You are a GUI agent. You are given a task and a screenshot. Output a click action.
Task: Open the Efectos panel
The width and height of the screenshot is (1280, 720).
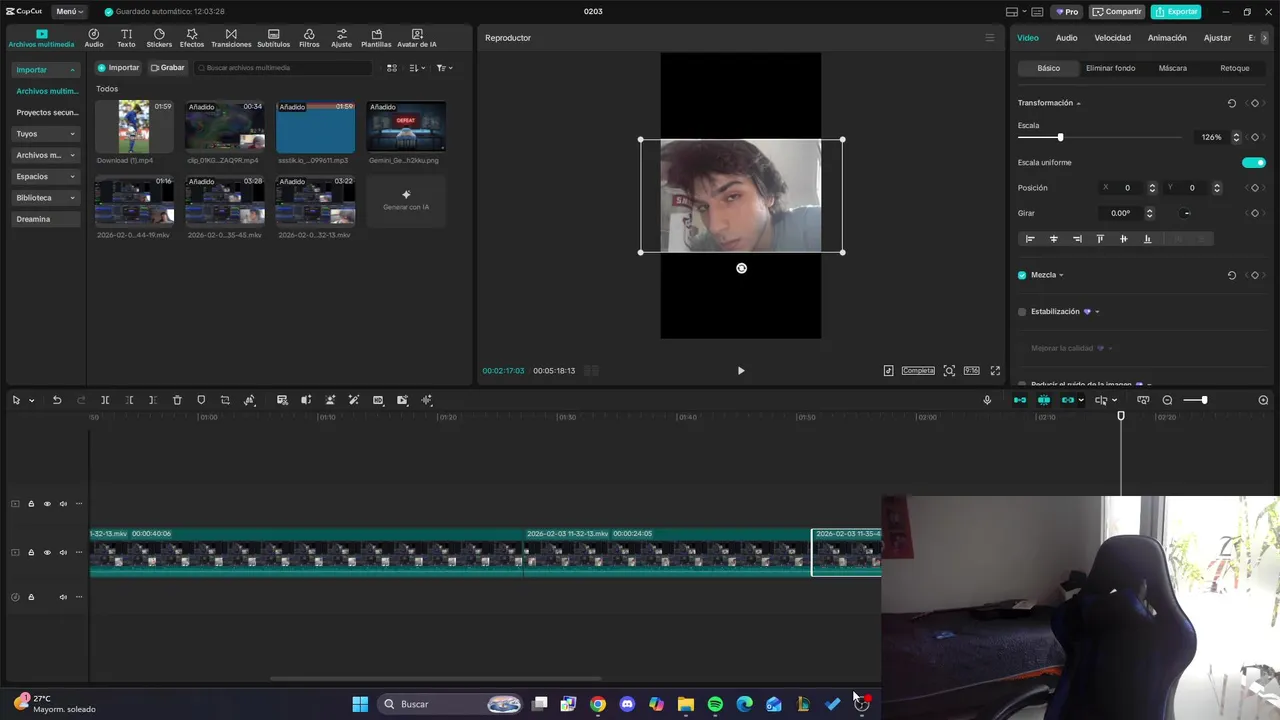pos(192,38)
